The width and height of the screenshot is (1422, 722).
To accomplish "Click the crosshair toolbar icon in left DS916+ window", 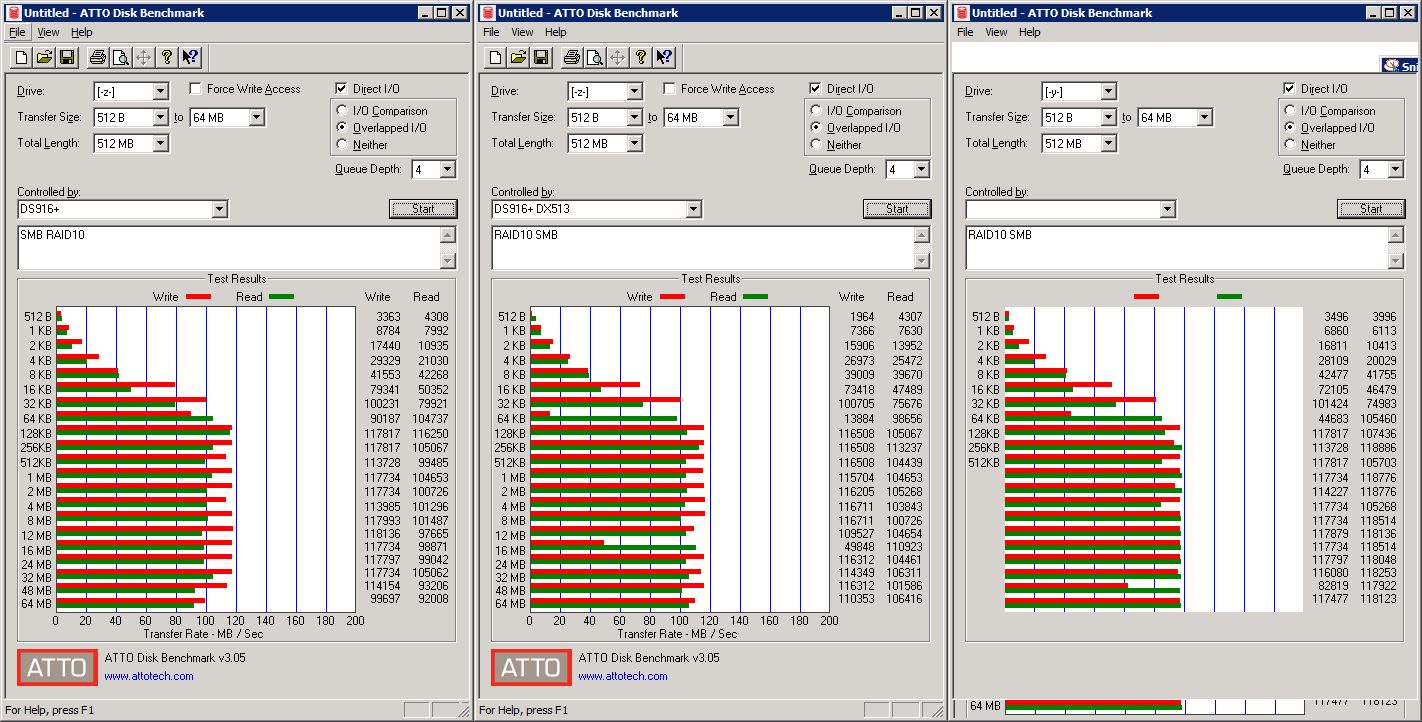I will click(x=143, y=57).
